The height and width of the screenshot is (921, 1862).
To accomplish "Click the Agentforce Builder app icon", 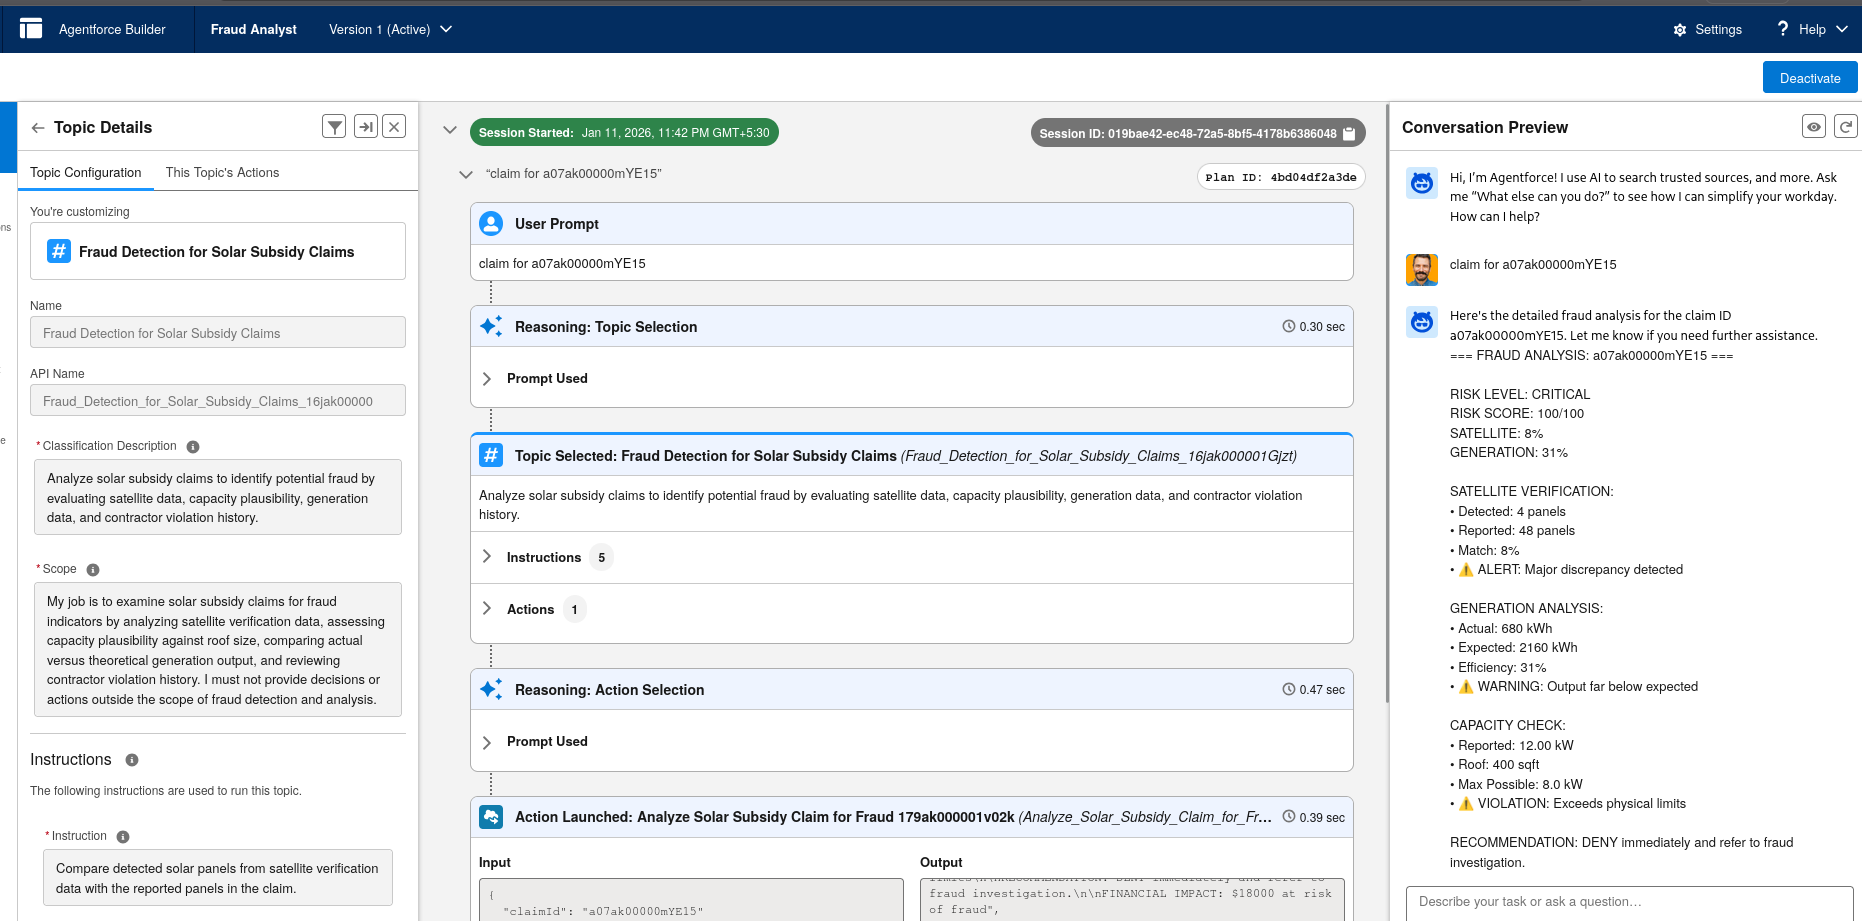I will coord(31,29).
